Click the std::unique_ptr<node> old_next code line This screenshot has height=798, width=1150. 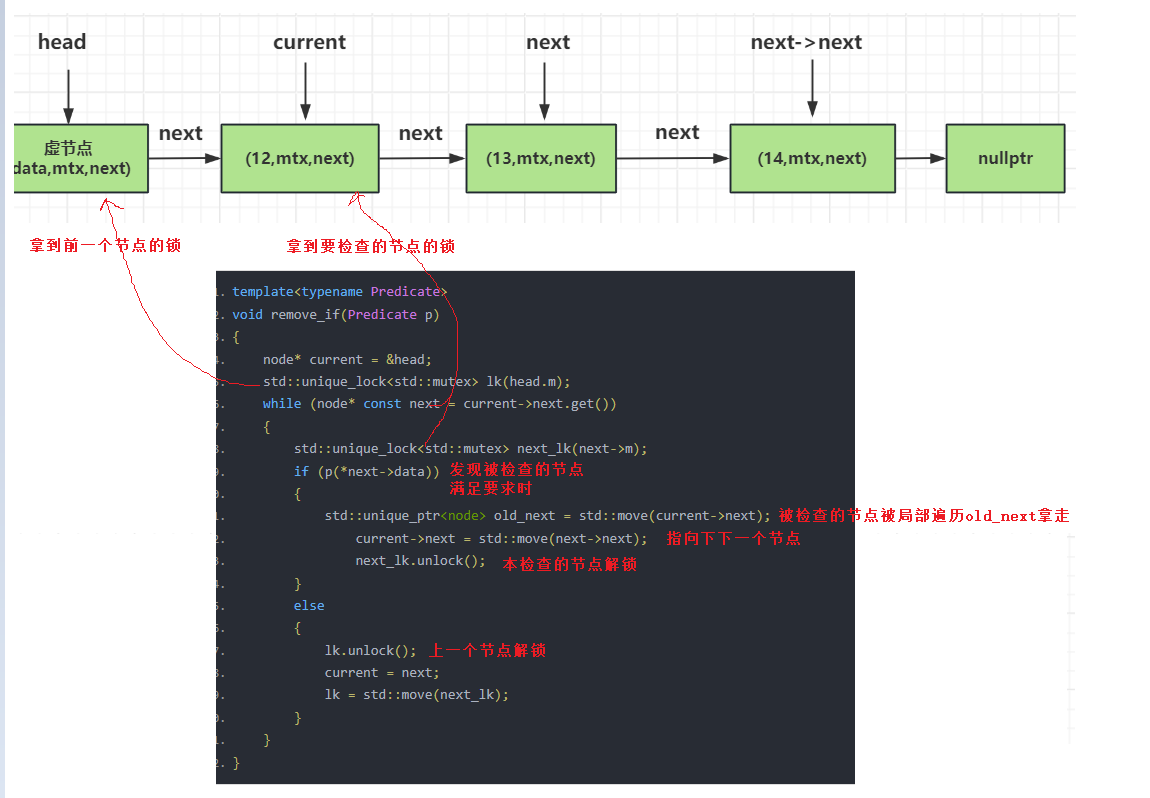548,516
